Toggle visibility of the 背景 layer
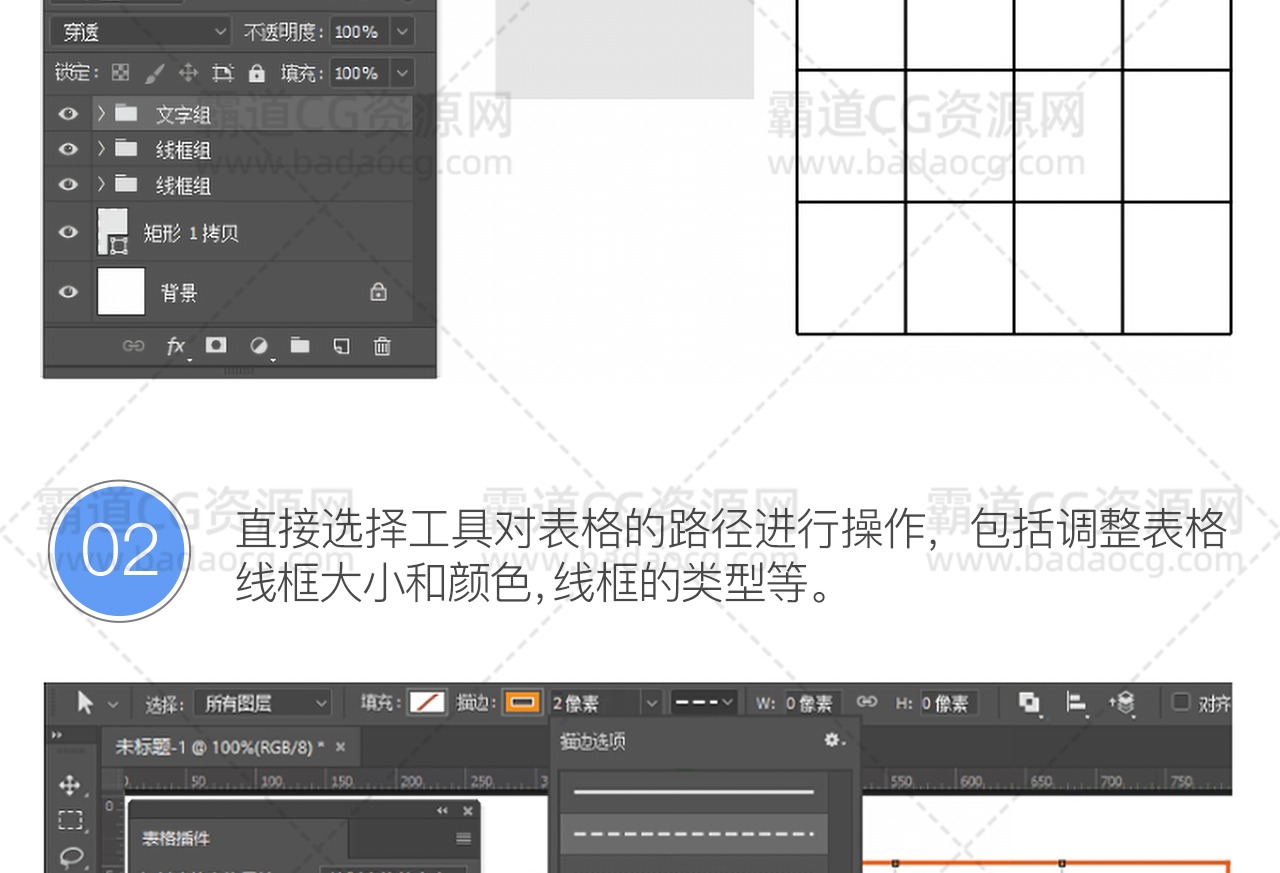This screenshot has width=1280, height=873. (x=68, y=292)
